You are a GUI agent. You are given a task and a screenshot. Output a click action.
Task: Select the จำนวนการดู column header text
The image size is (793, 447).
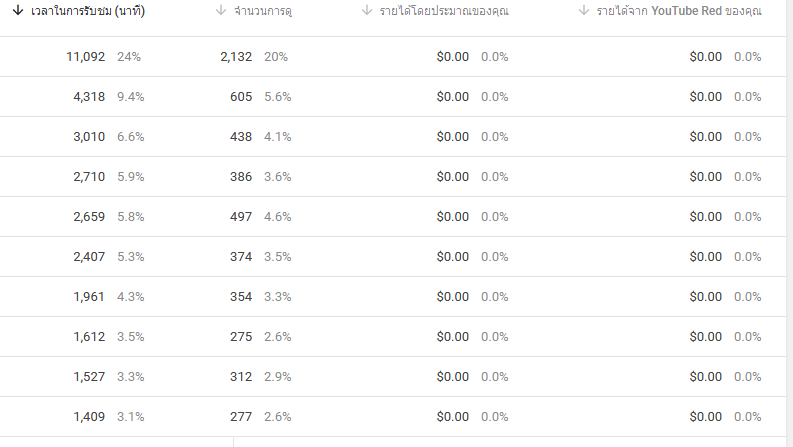[x=271, y=12]
